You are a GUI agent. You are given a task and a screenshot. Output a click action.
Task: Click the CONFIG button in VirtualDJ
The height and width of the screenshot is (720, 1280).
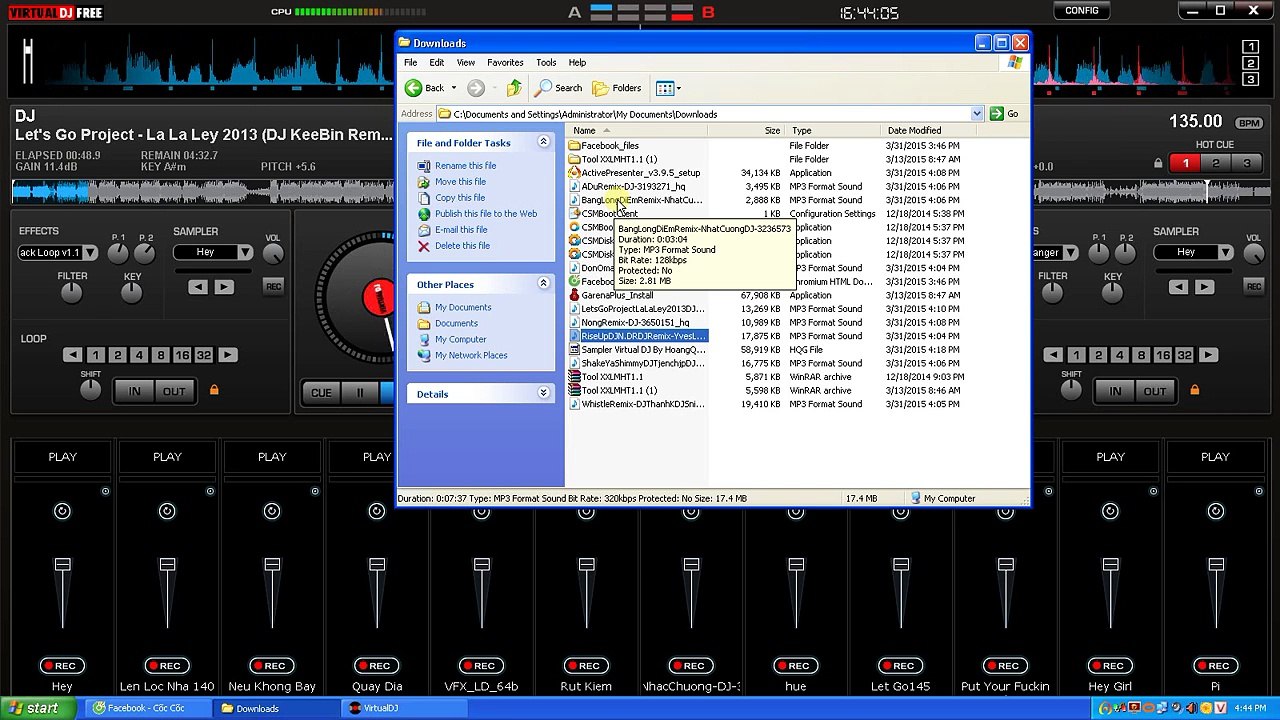(x=1081, y=11)
